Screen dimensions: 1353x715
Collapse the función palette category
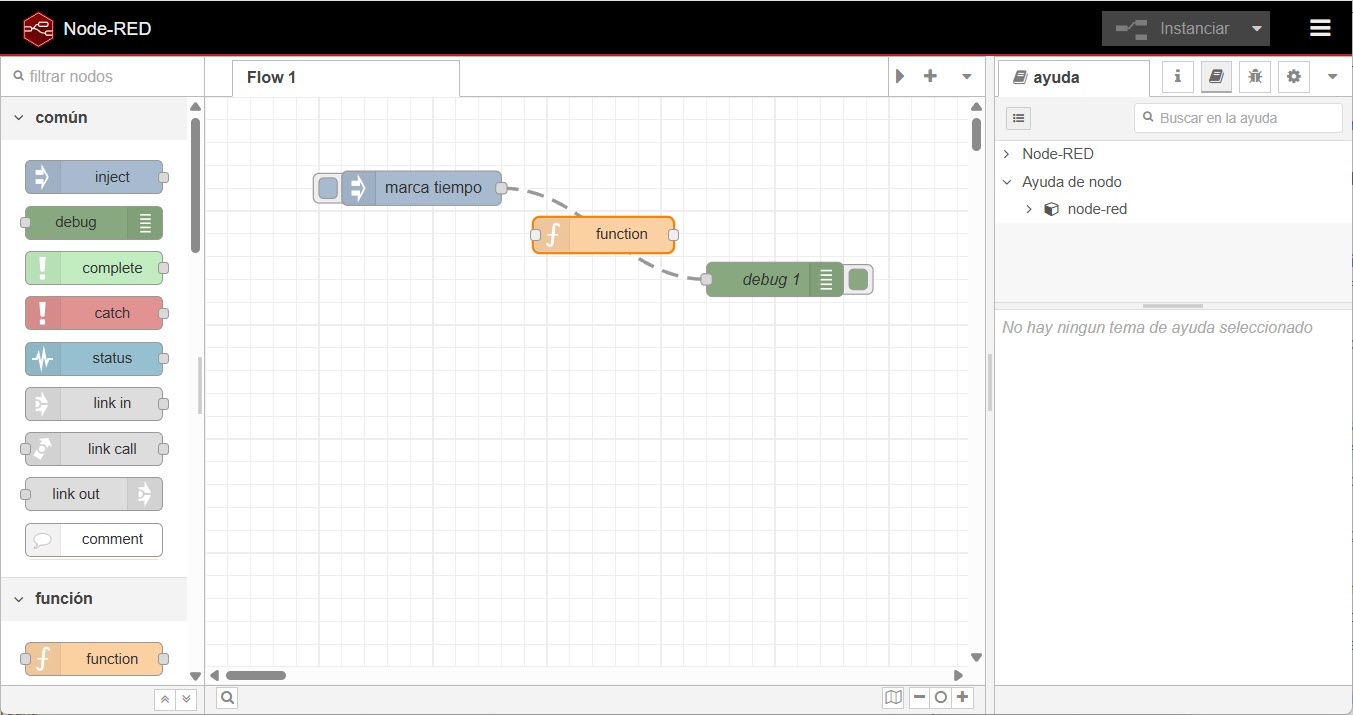[x=18, y=598]
